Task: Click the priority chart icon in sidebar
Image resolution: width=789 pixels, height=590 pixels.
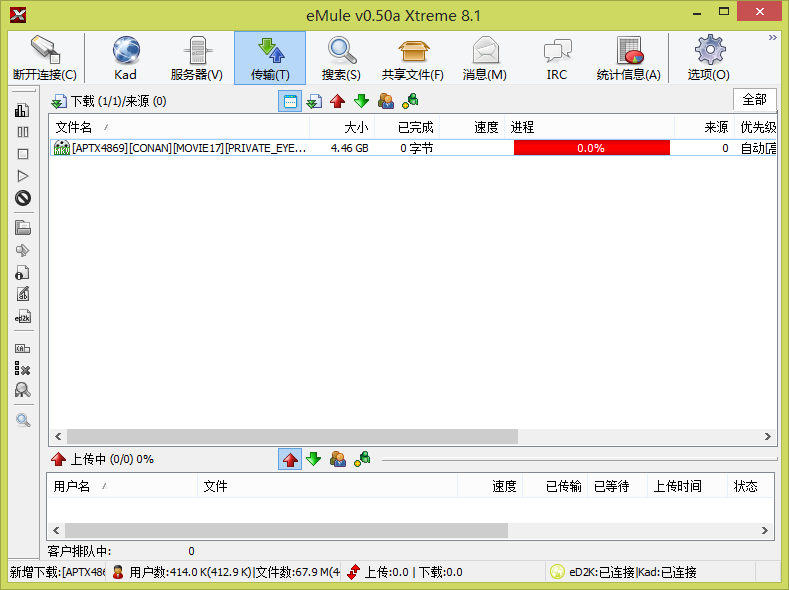Action: click(23, 110)
